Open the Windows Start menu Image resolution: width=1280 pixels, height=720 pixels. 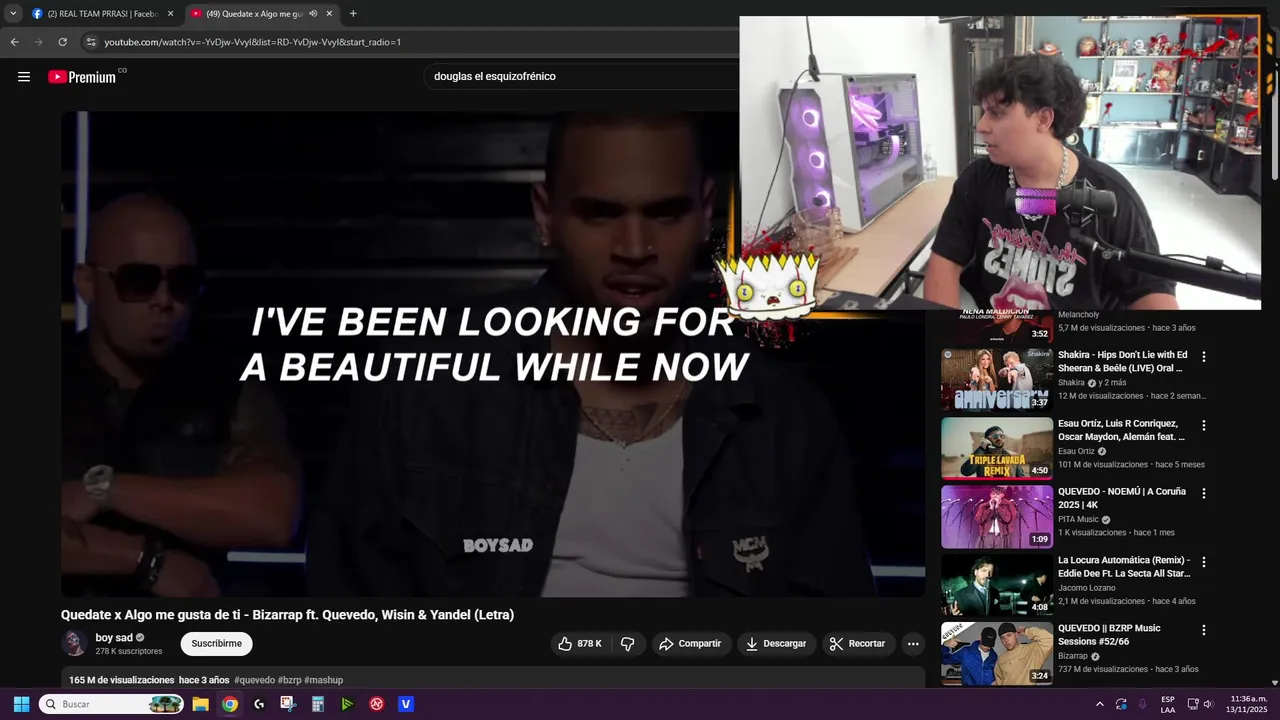[x=21, y=704]
